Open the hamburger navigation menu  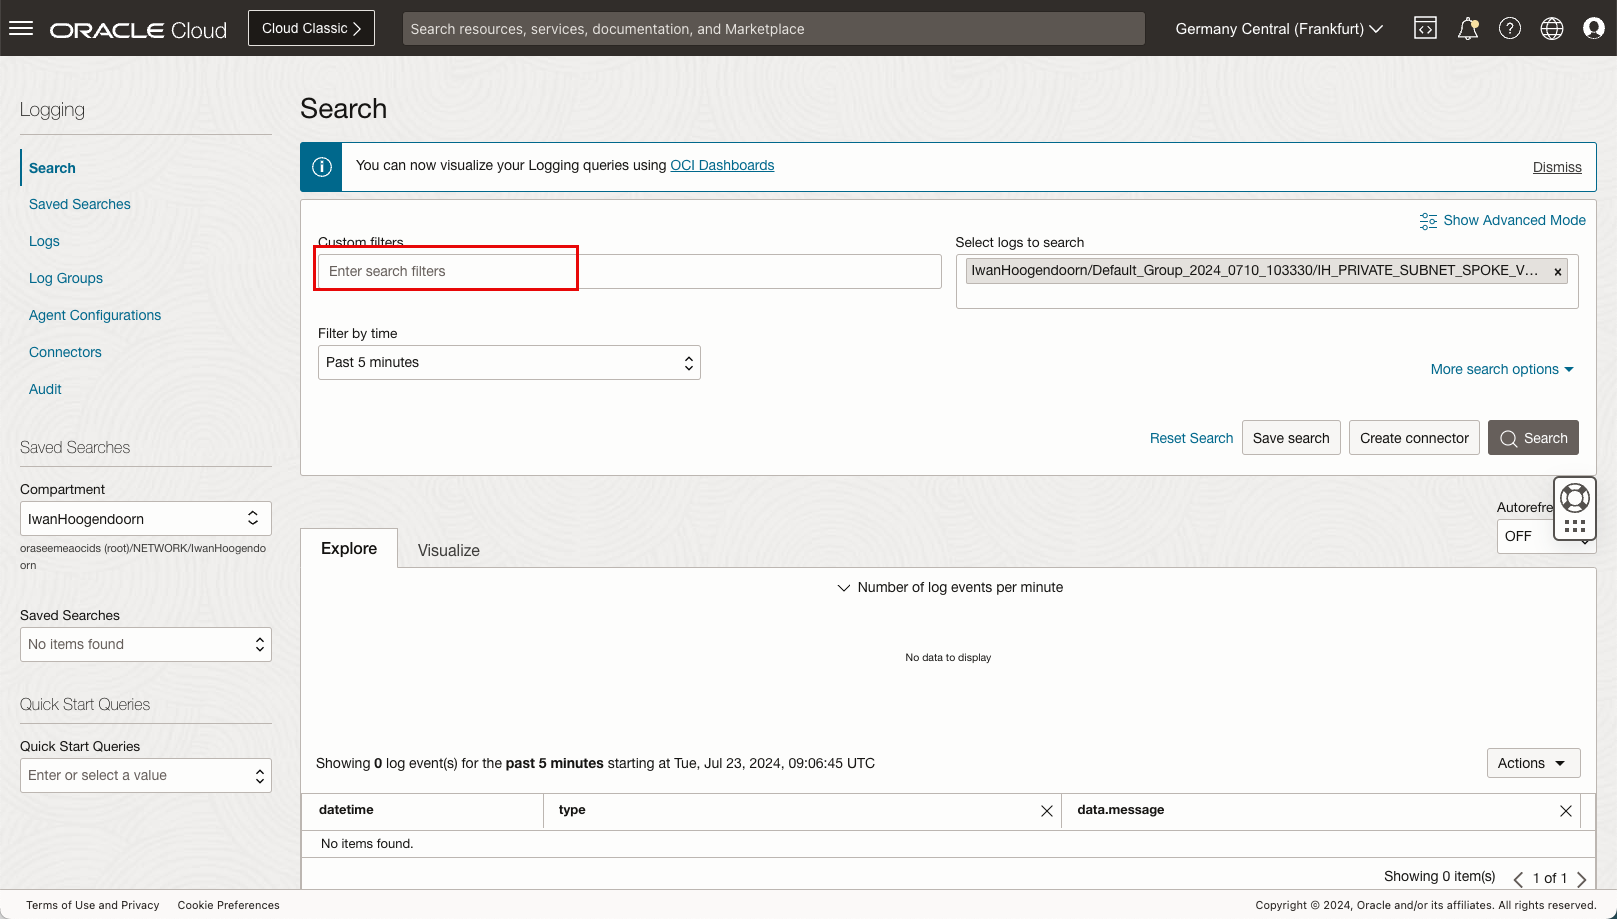21,28
